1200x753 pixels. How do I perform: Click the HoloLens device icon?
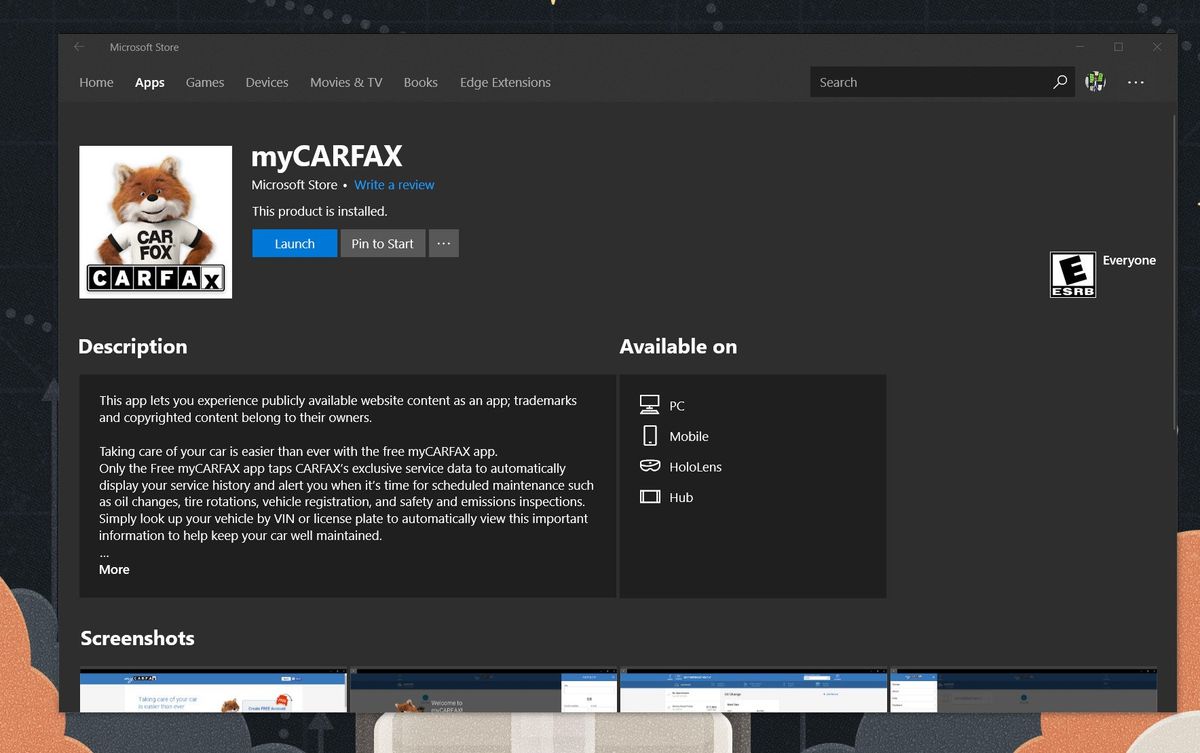coord(651,466)
